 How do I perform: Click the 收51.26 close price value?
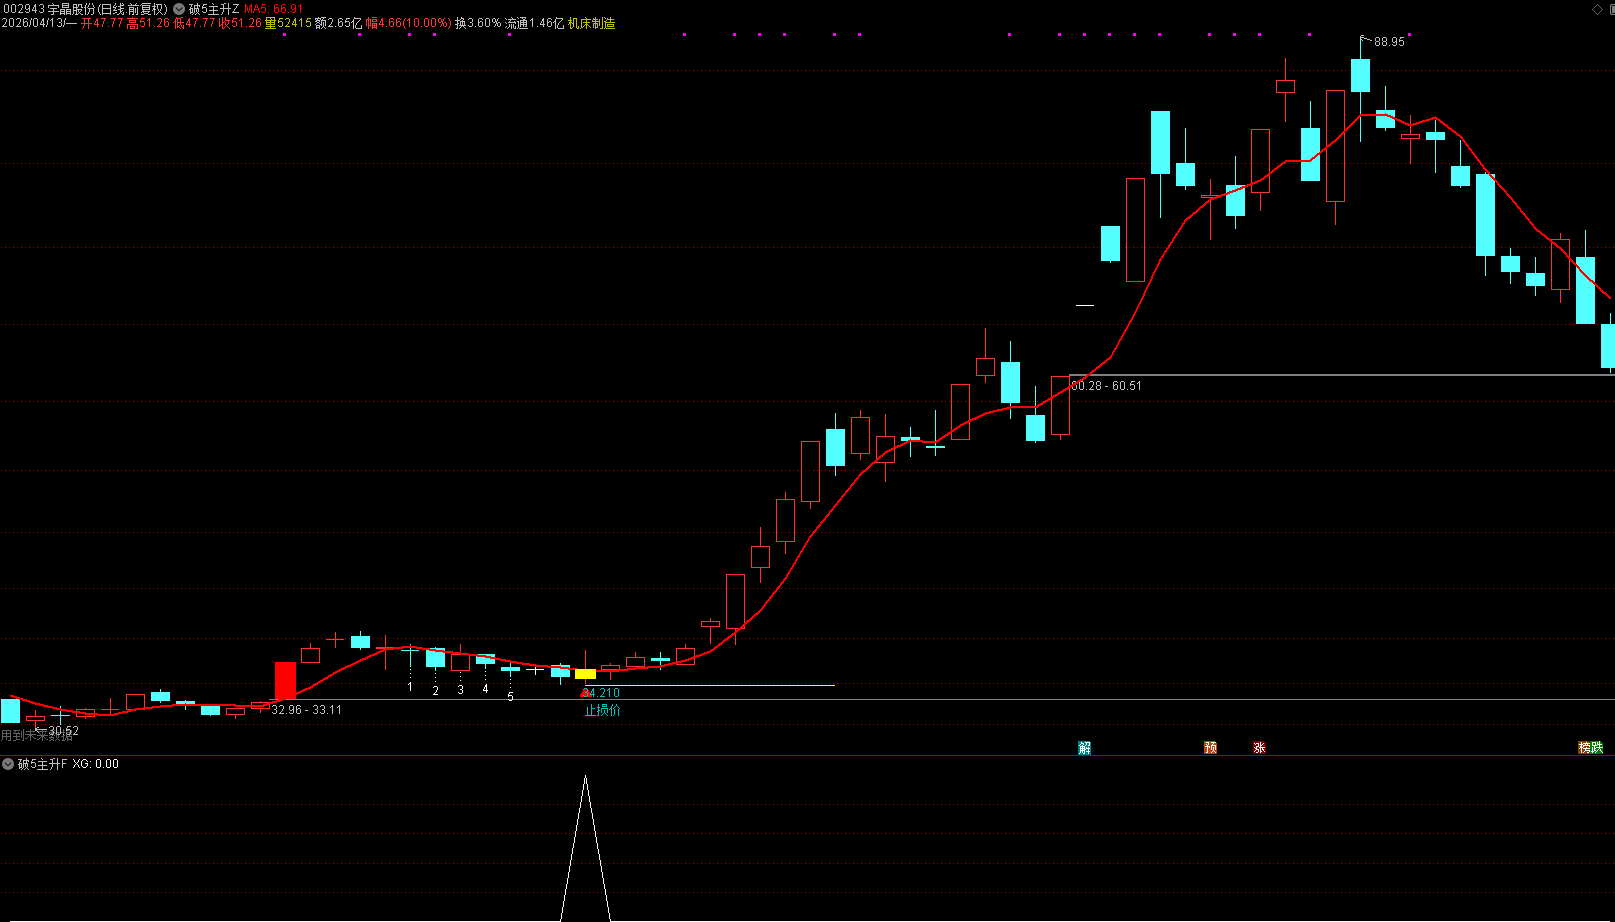click(241, 23)
